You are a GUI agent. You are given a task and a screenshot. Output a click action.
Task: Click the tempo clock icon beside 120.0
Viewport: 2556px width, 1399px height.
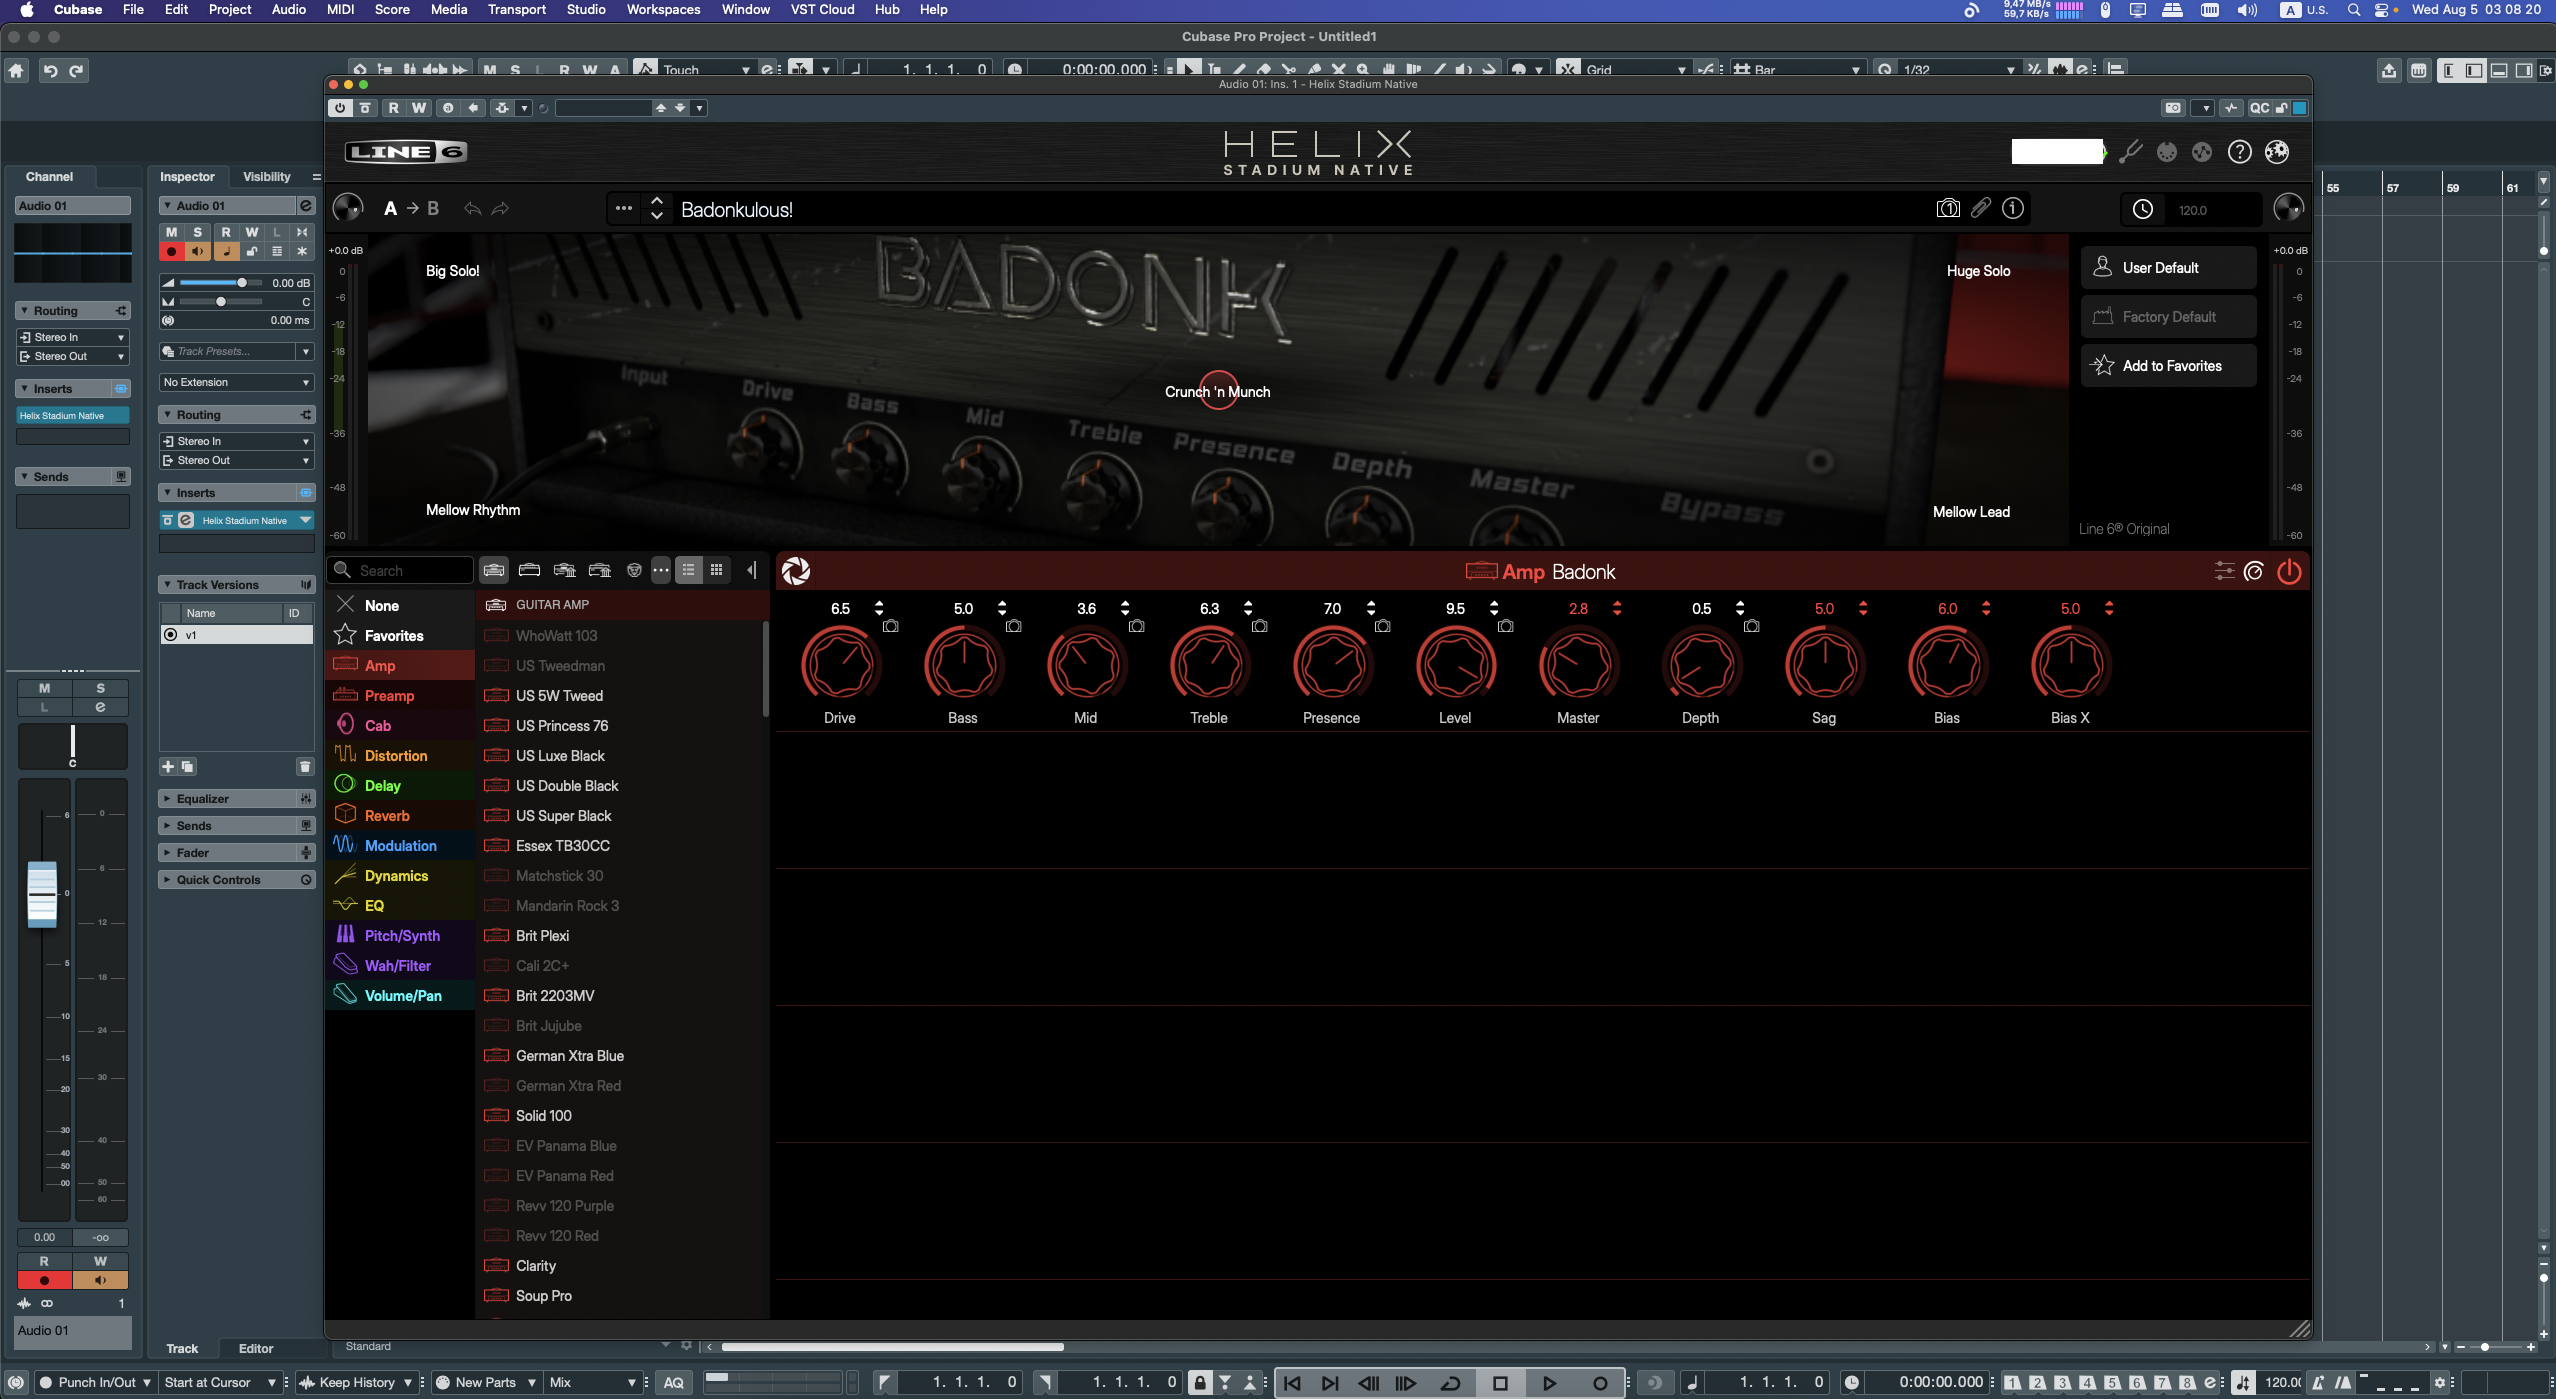(2142, 209)
